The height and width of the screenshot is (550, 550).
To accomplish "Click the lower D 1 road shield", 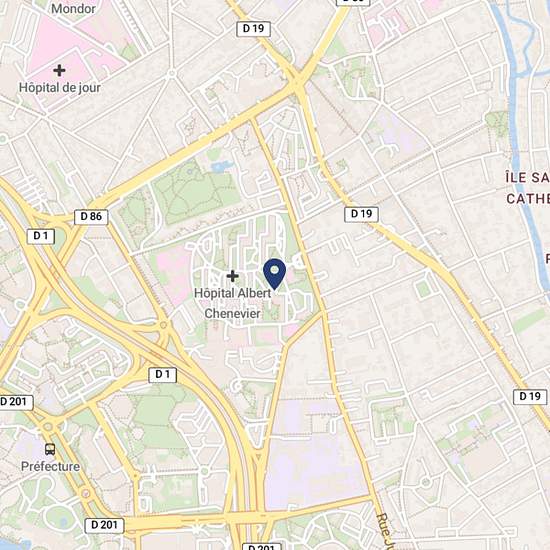I will click(163, 375).
